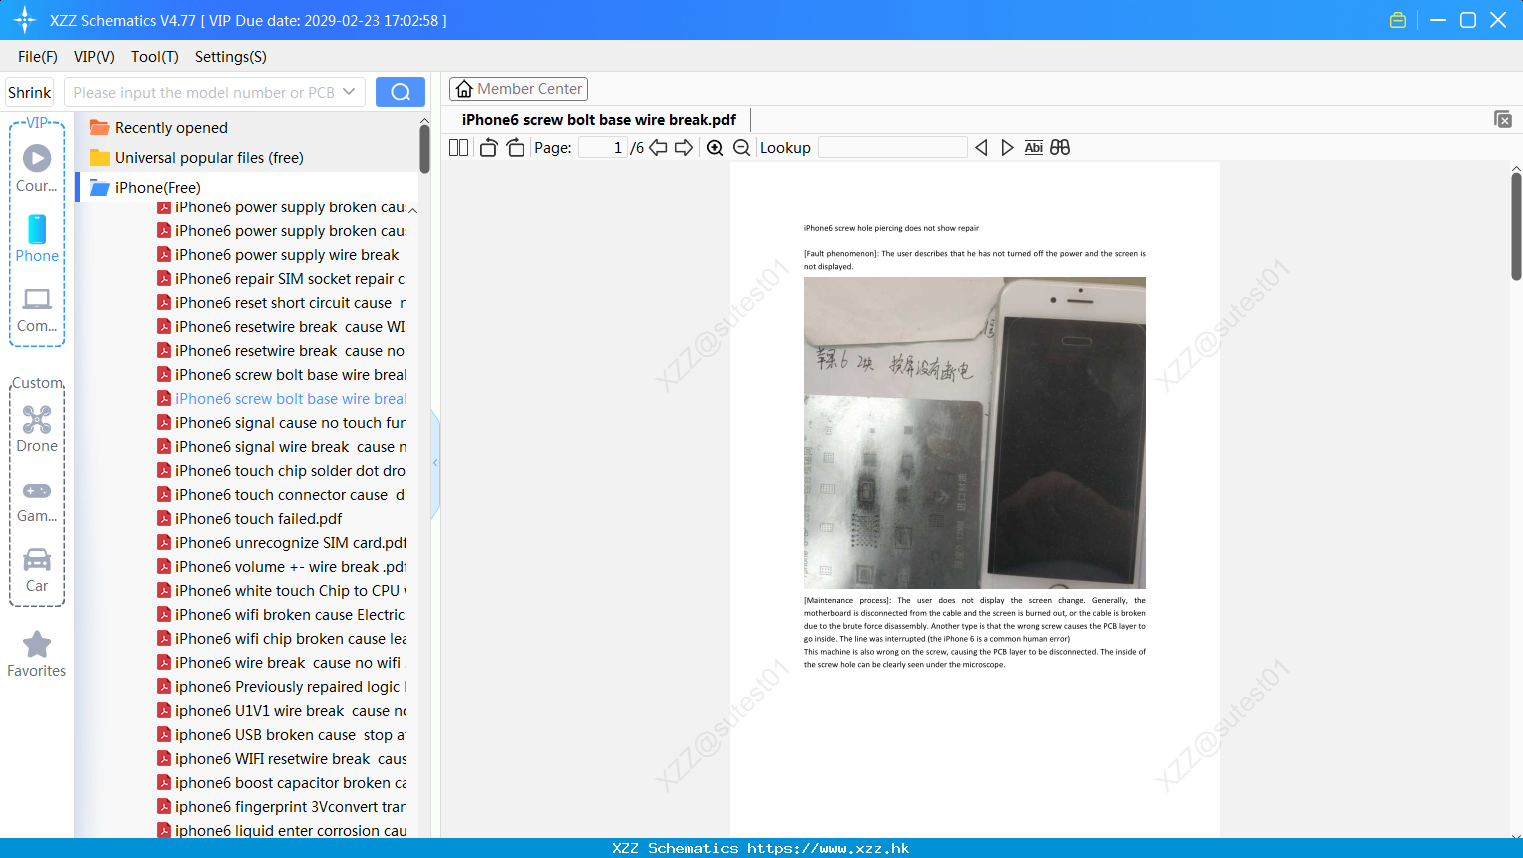
Task: Open the Tool(T) menu
Action: pyautogui.click(x=155, y=57)
